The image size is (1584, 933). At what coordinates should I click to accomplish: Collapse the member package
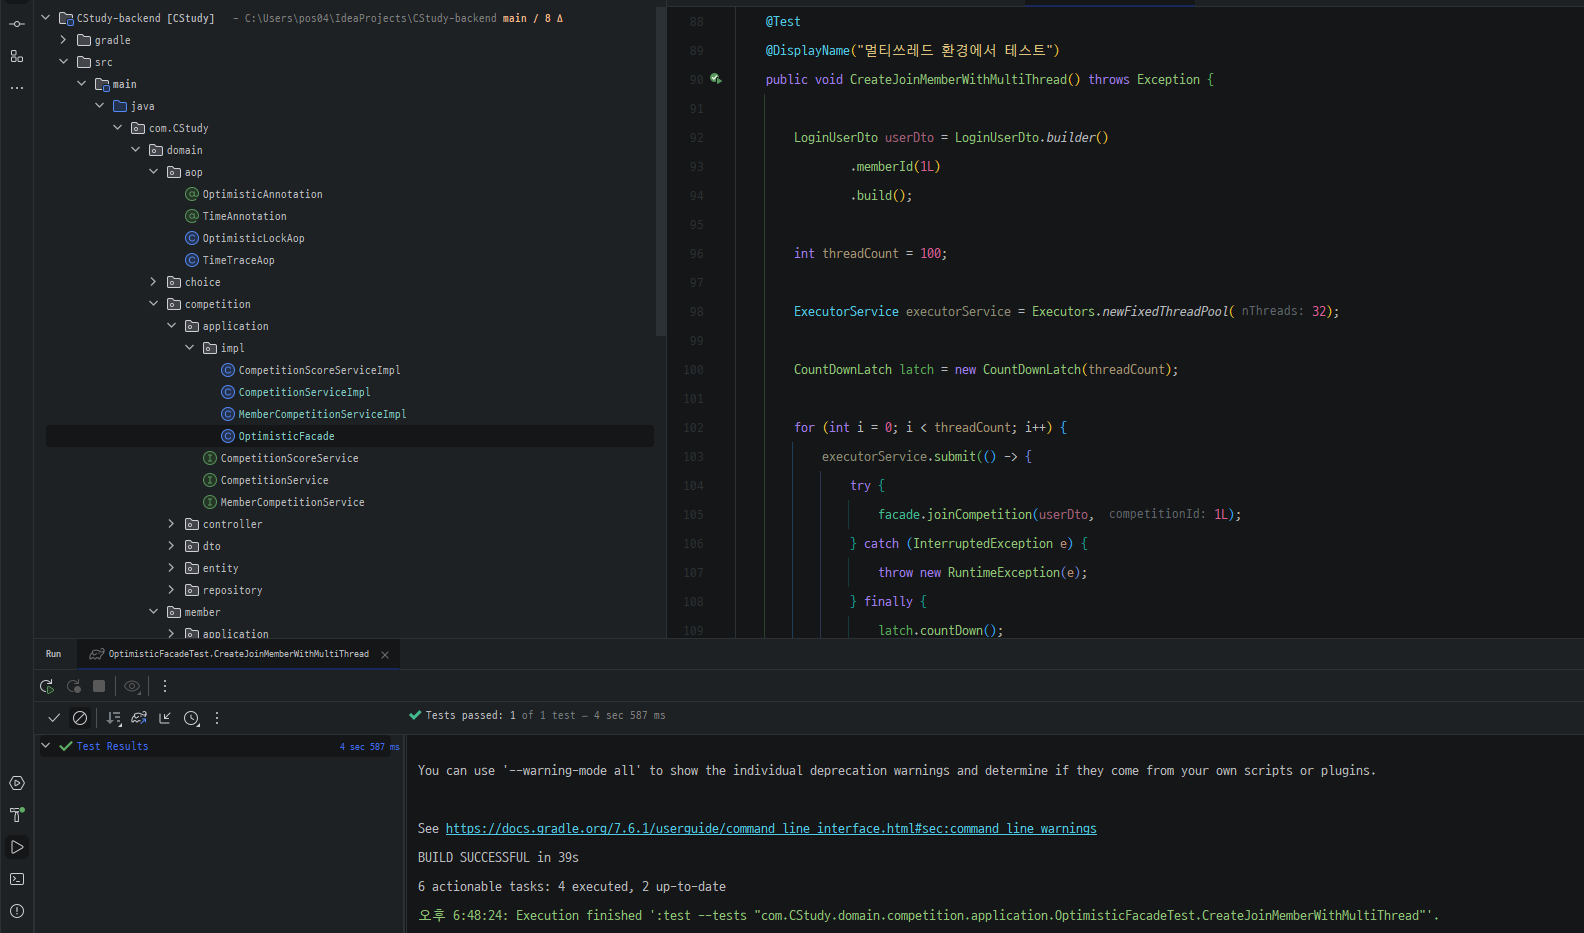153,612
